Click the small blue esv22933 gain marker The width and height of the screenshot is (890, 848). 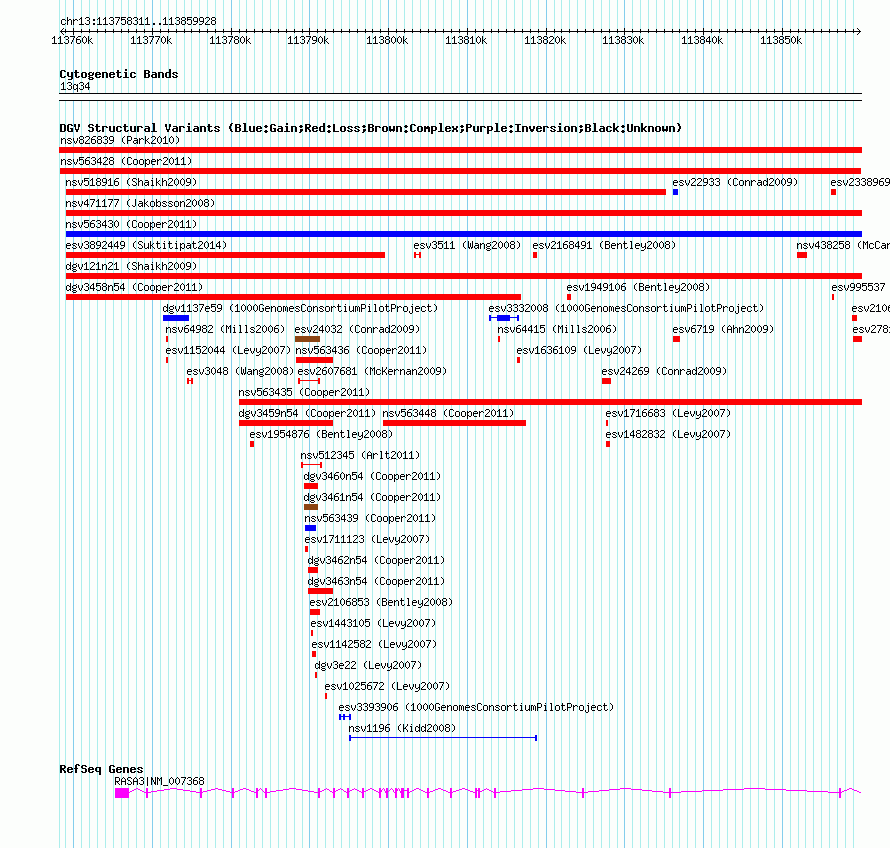click(x=675, y=192)
